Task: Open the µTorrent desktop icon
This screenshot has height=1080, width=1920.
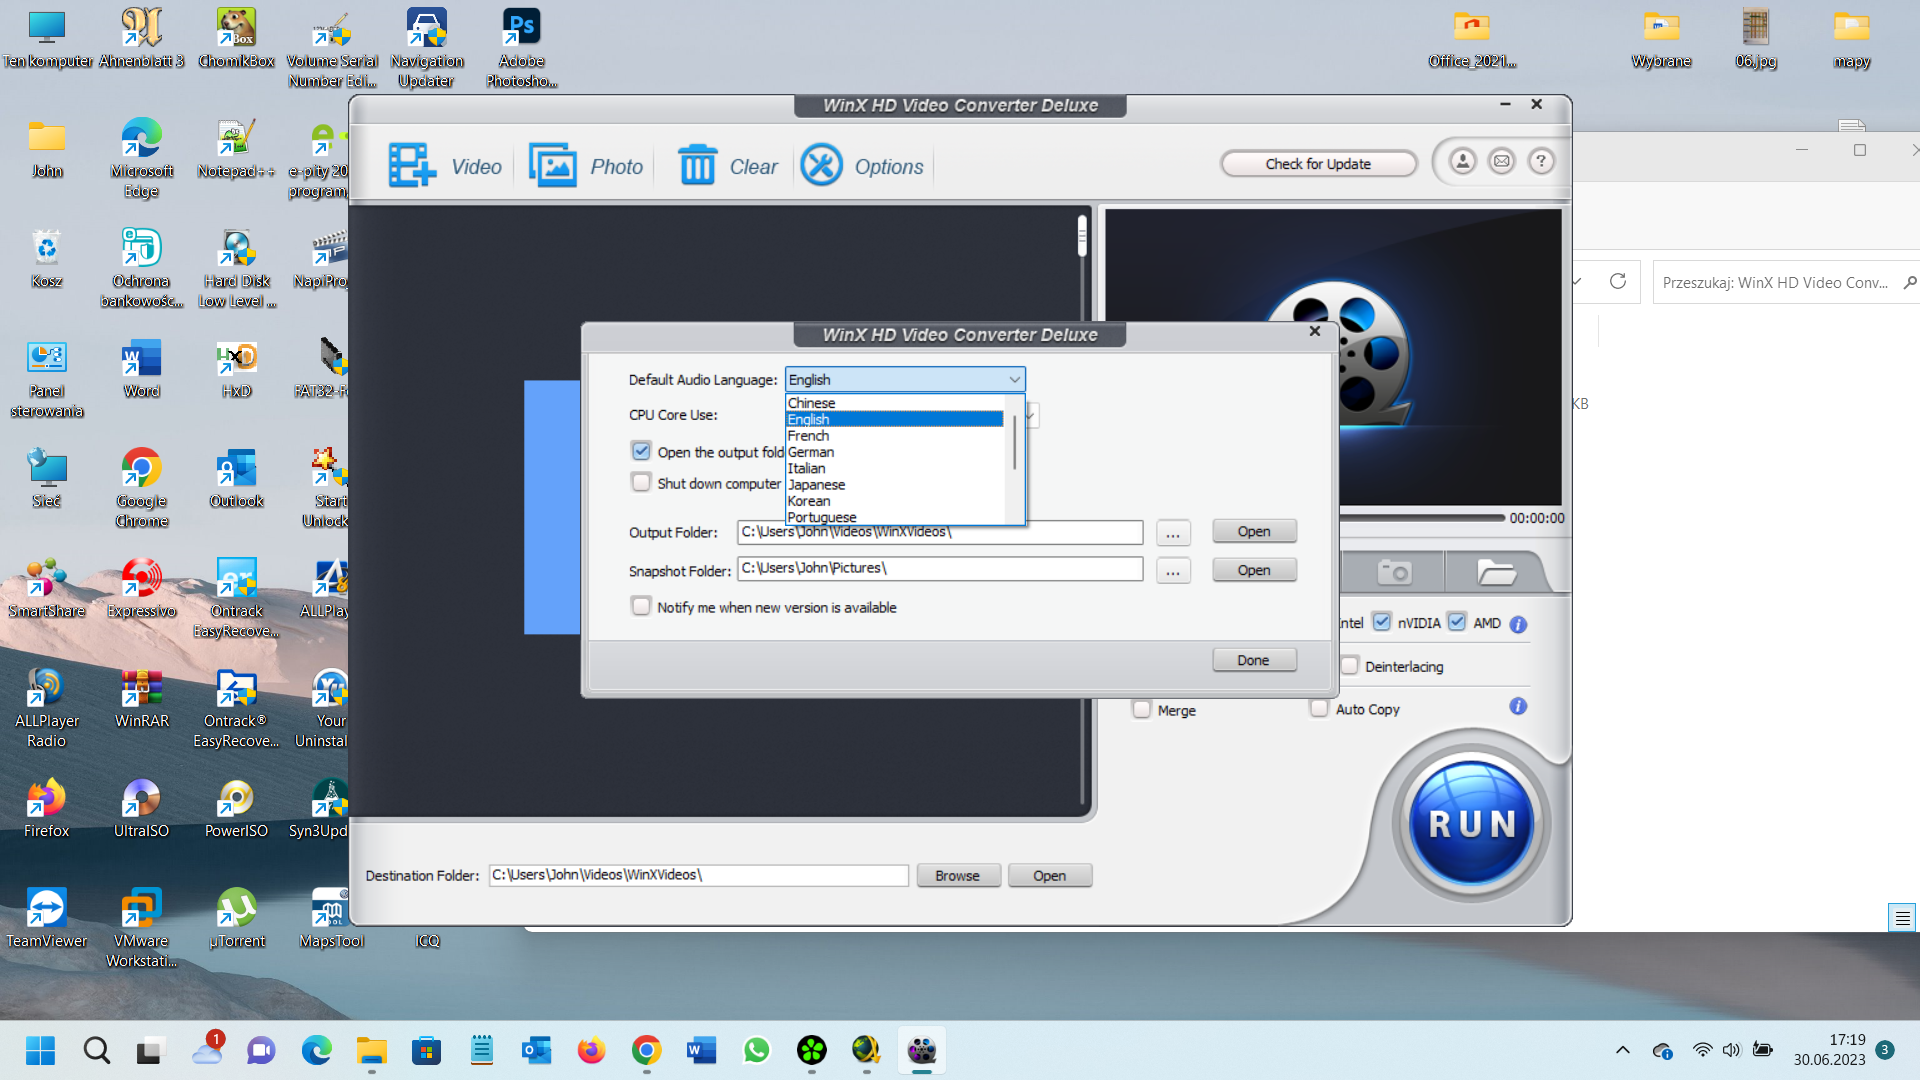Action: [236, 918]
